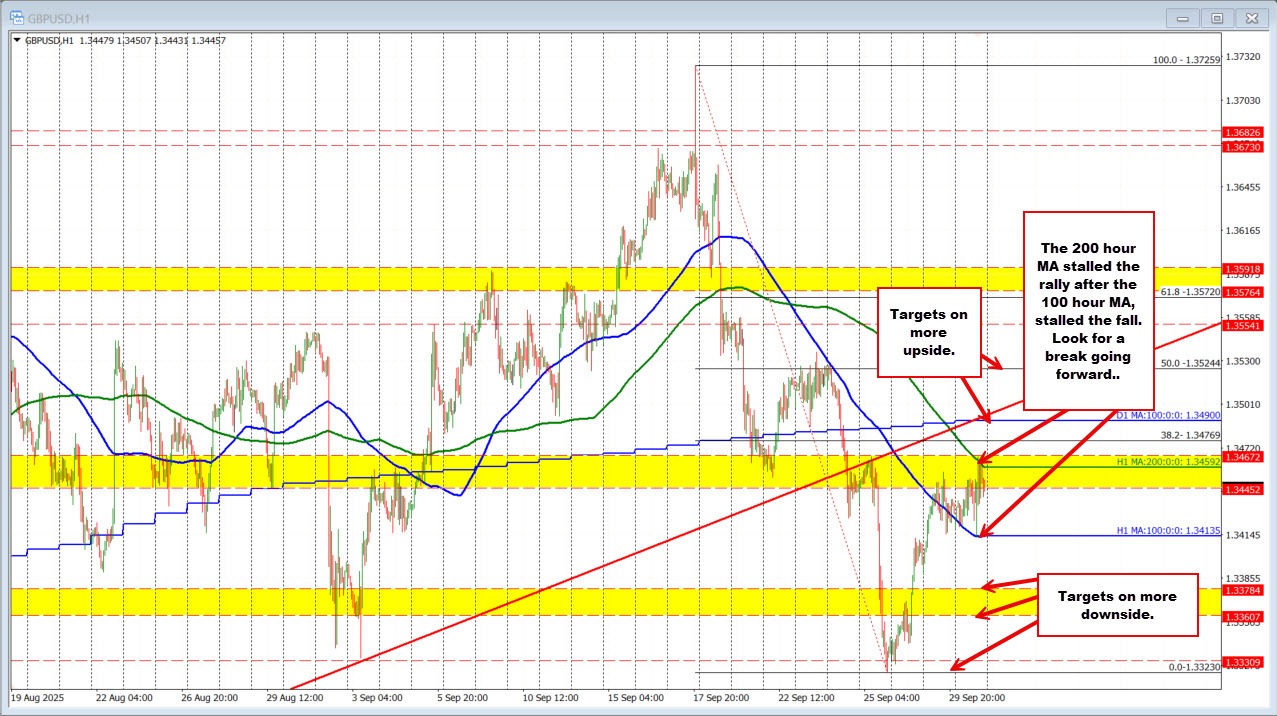The height and width of the screenshot is (716, 1277).
Task: Open the quote details via the black triangle
Action: coord(16,40)
